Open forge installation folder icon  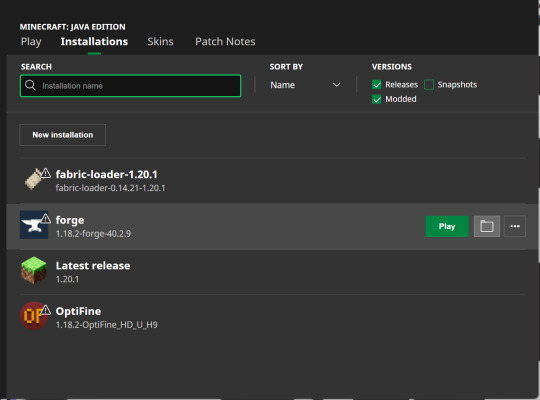[487, 226]
